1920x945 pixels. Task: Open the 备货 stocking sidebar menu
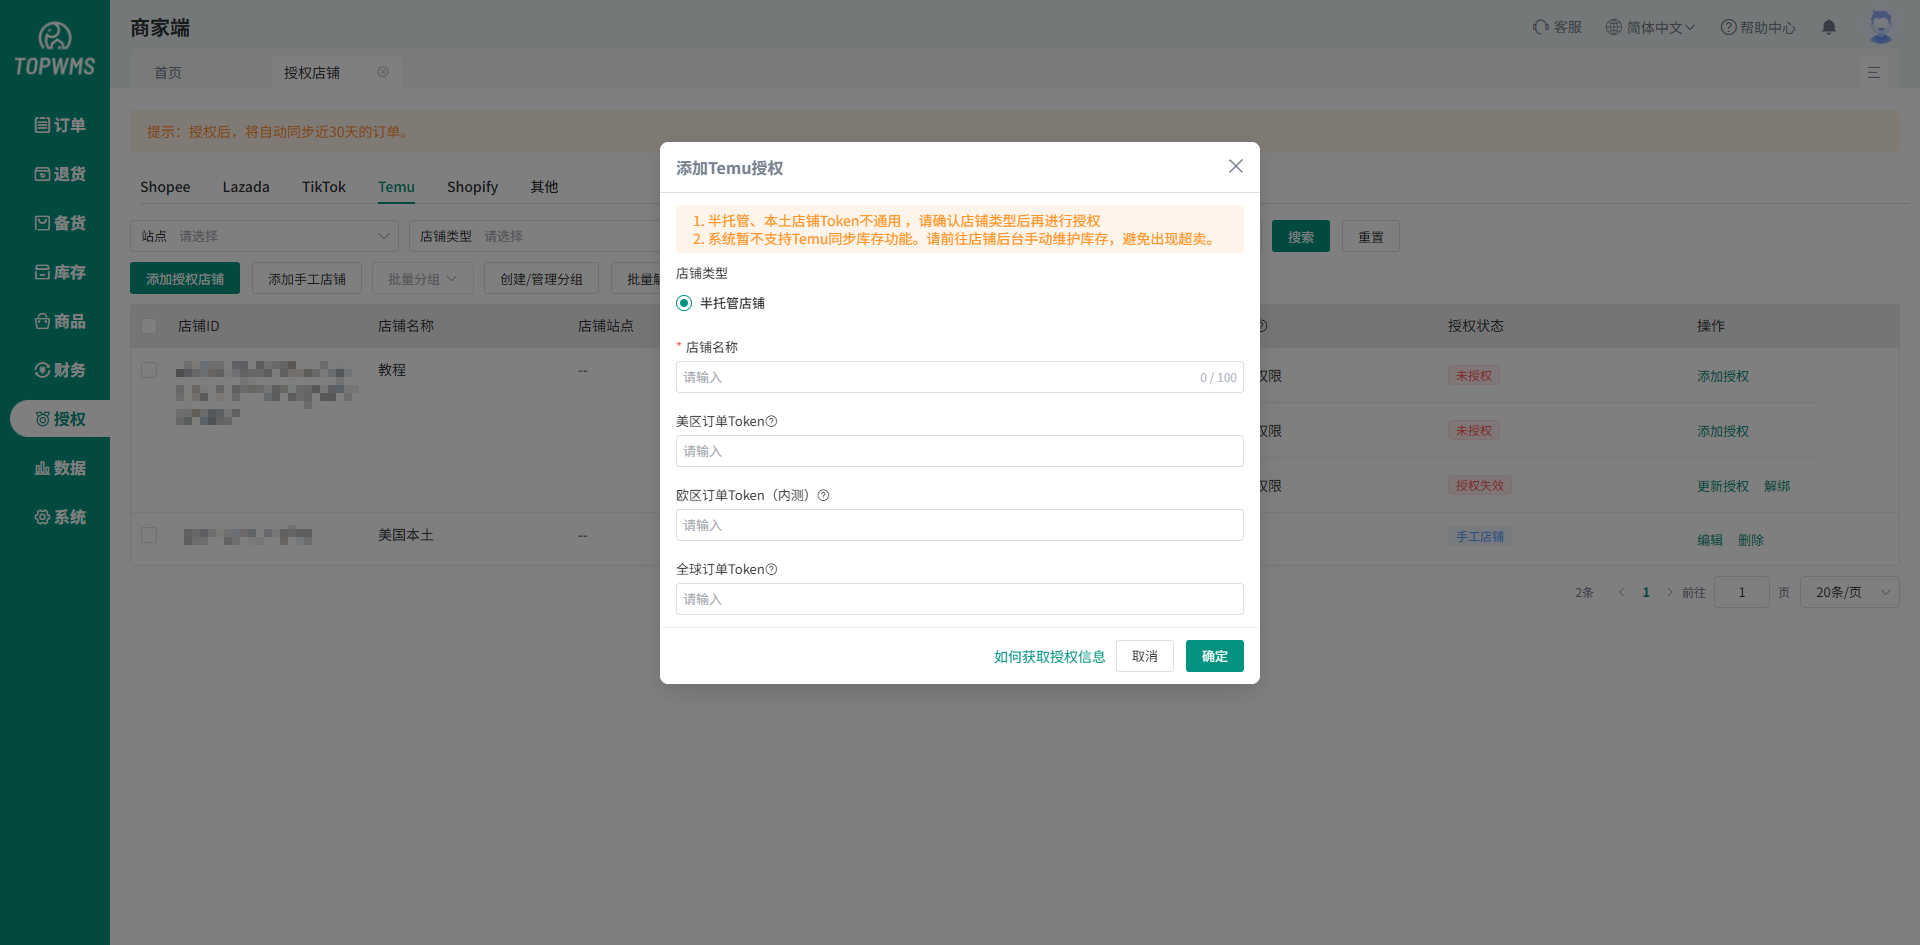pyautogui.click(x=60, y=223)
